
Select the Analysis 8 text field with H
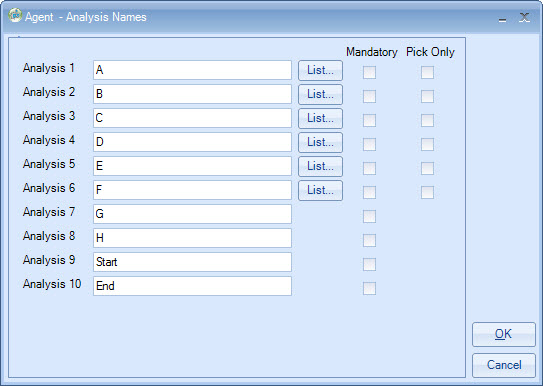click(x=192, y=238)
